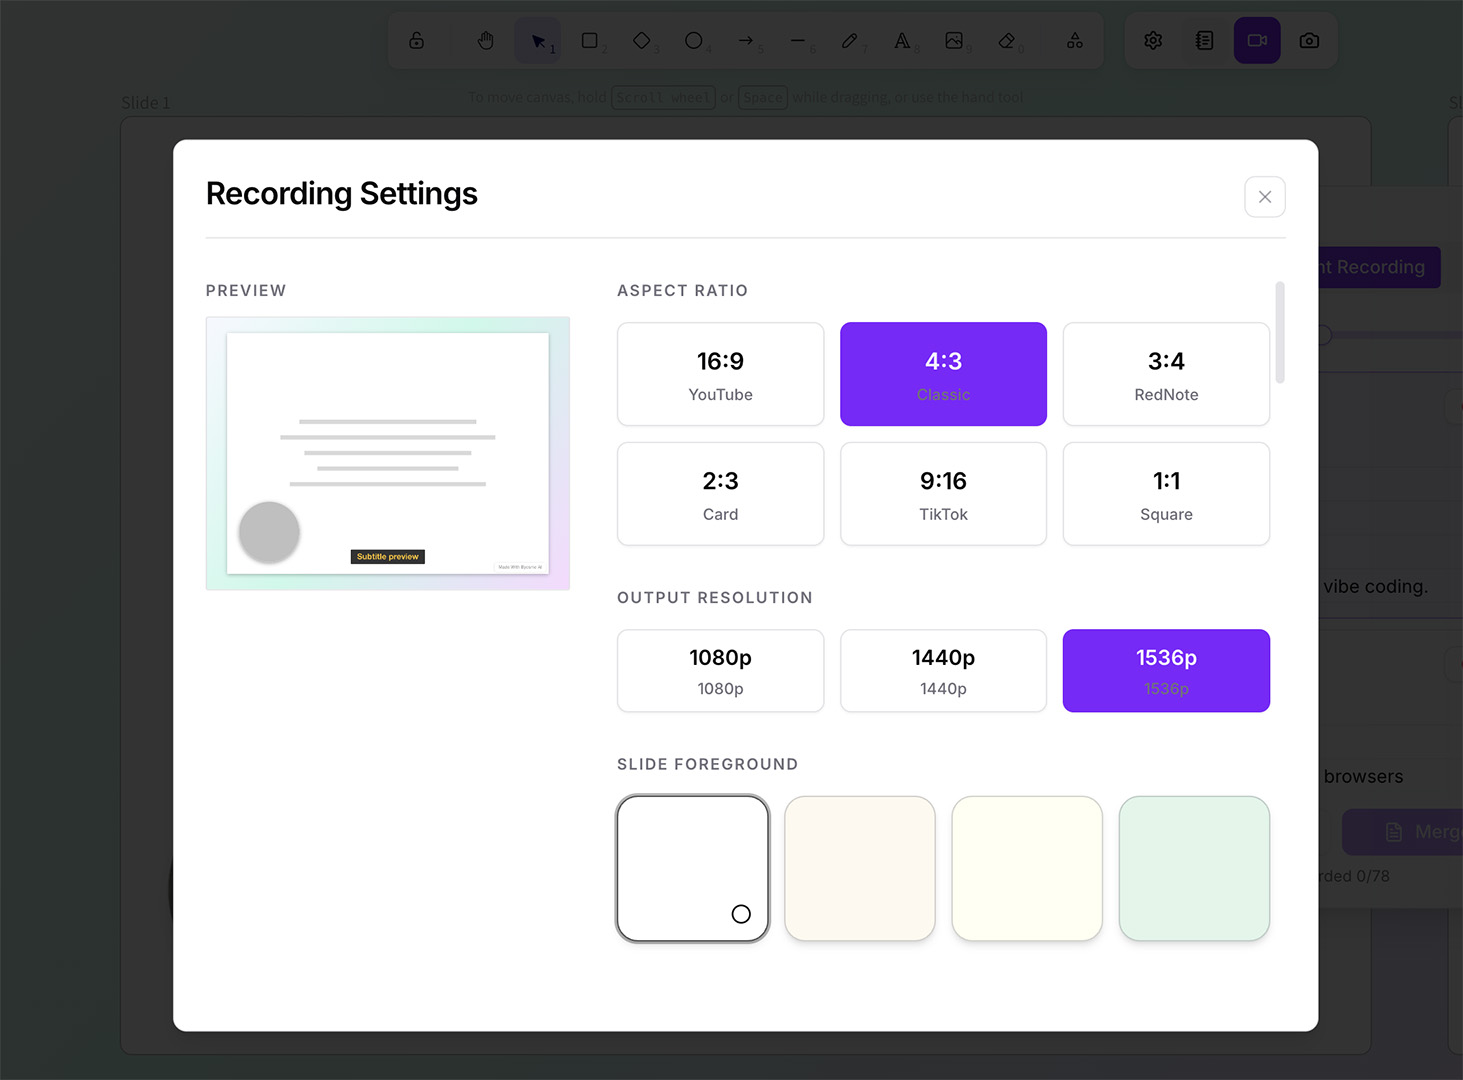Set output resolution to 1536p
Viewport: 1463px width, 1080px height.
tap(1166, 671)
